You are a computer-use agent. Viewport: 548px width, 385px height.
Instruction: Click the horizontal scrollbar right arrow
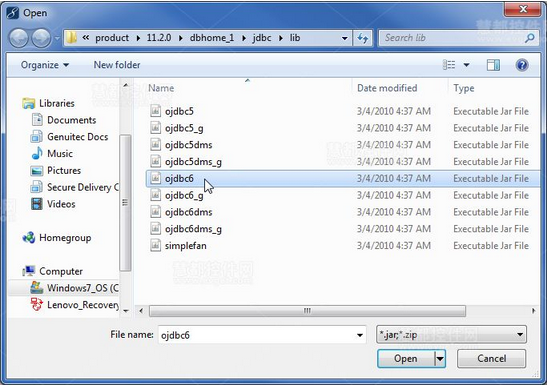click(x=533, y=311)
